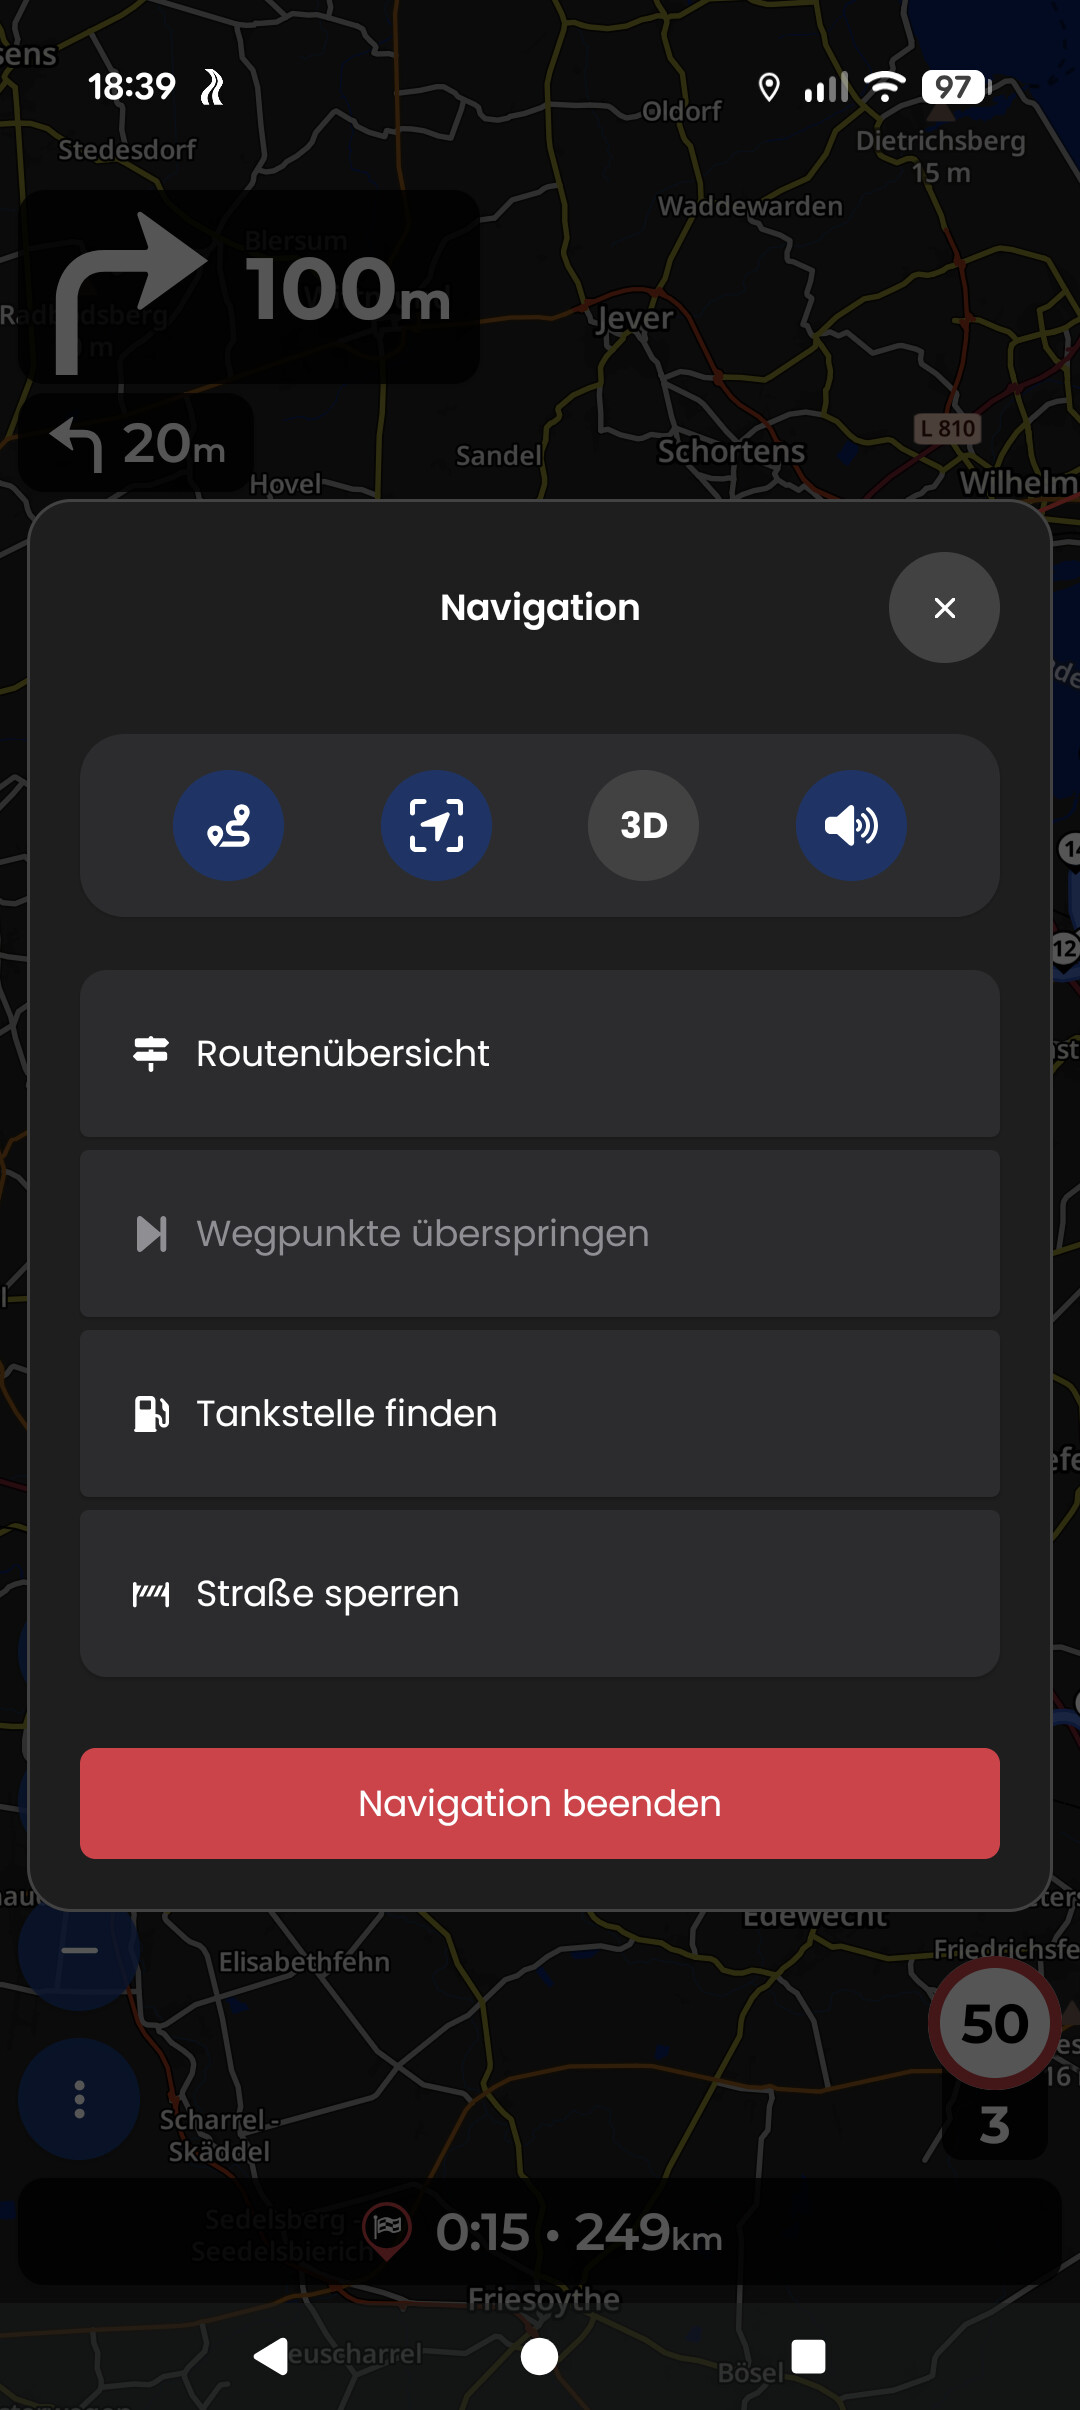Tap the Android recent apps square
The image size is (1080, 2410).
(x=808, y=2356)
